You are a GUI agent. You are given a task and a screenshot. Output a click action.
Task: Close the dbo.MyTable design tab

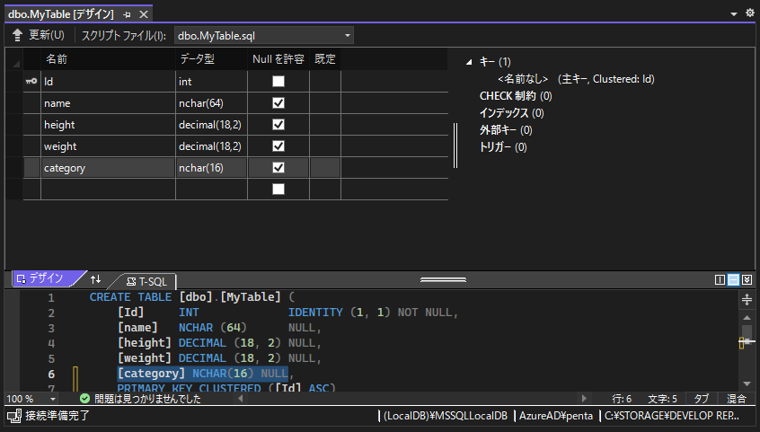pyautogui.click(x=143, y=15)
